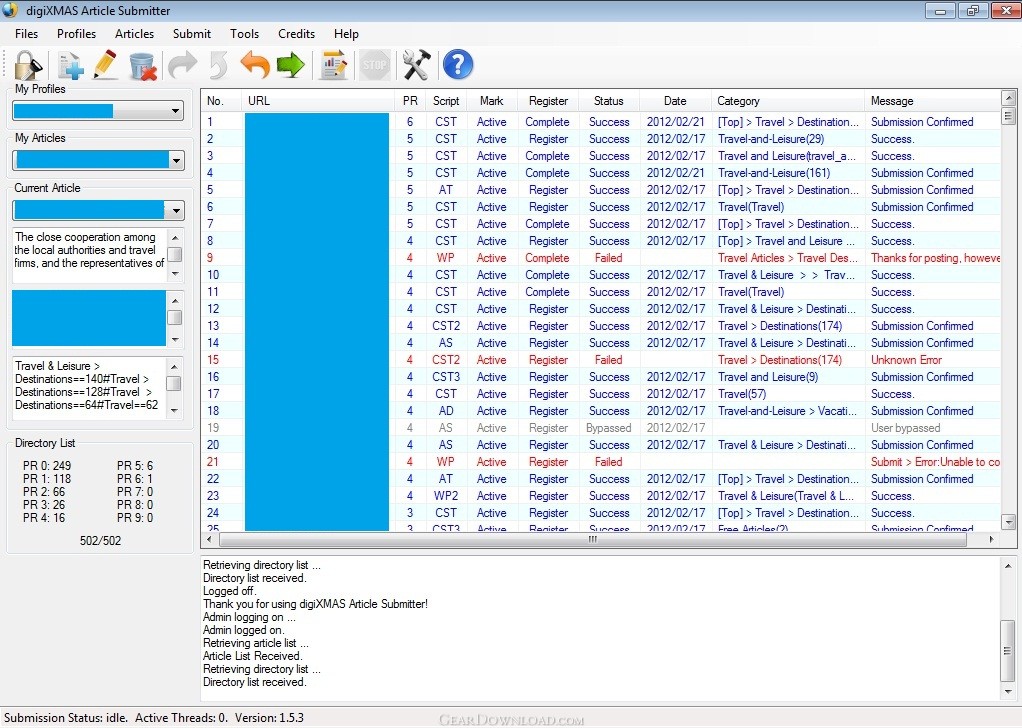Screen dimensions: 1022x728
Task: Click the green right arrow icon
Action: click(291, 65)
